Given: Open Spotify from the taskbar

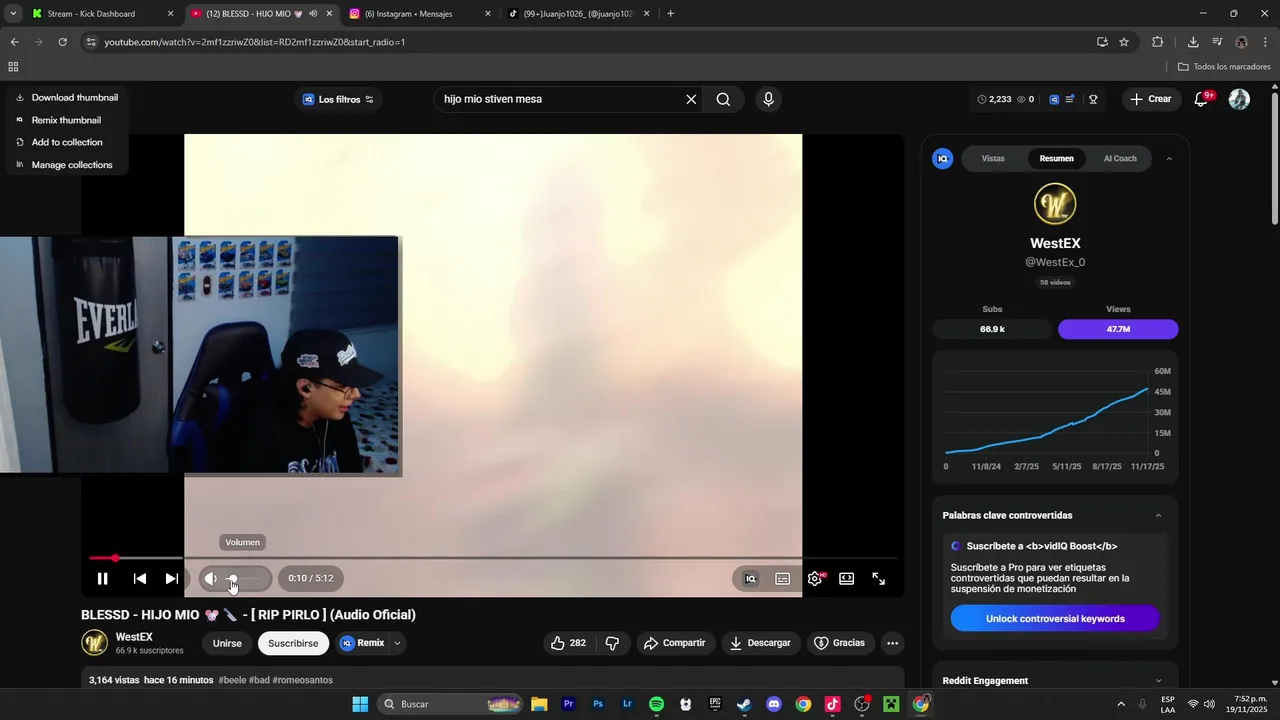Looking at the screenshot, I should tap(656, 704).
